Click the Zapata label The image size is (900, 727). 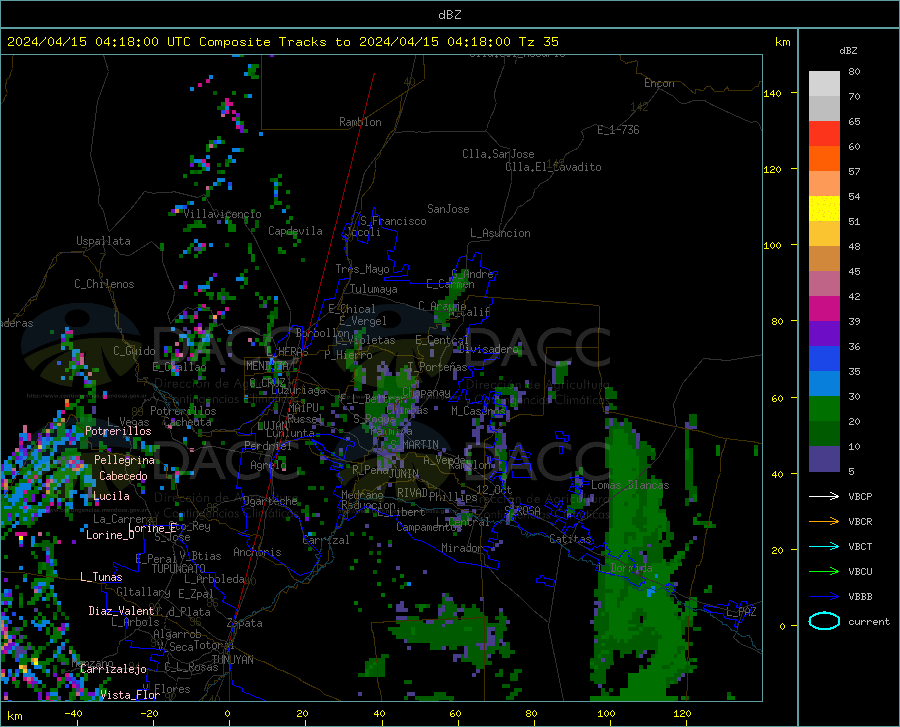[x=245, y=623]
